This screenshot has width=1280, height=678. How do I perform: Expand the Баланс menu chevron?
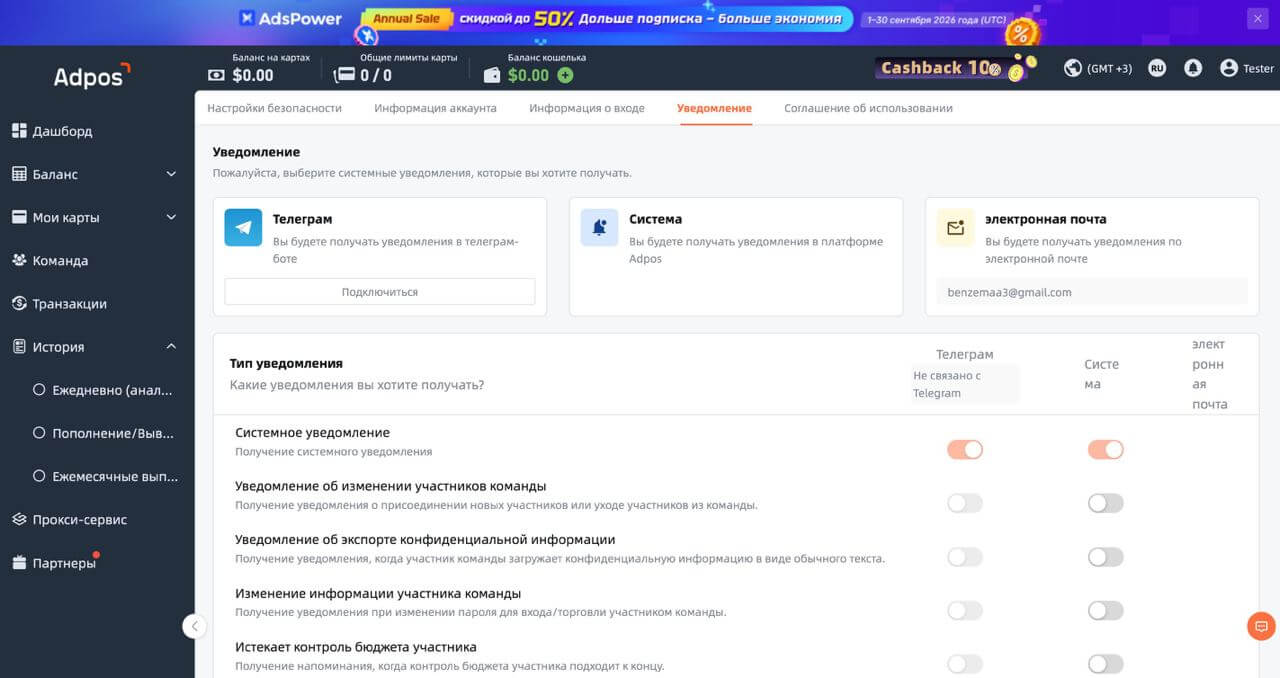171,174
